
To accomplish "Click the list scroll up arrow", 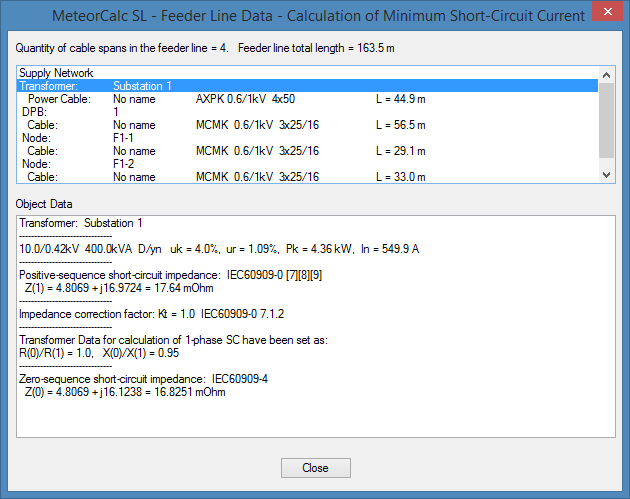I will pyautogui.click(x=606, y=75).
